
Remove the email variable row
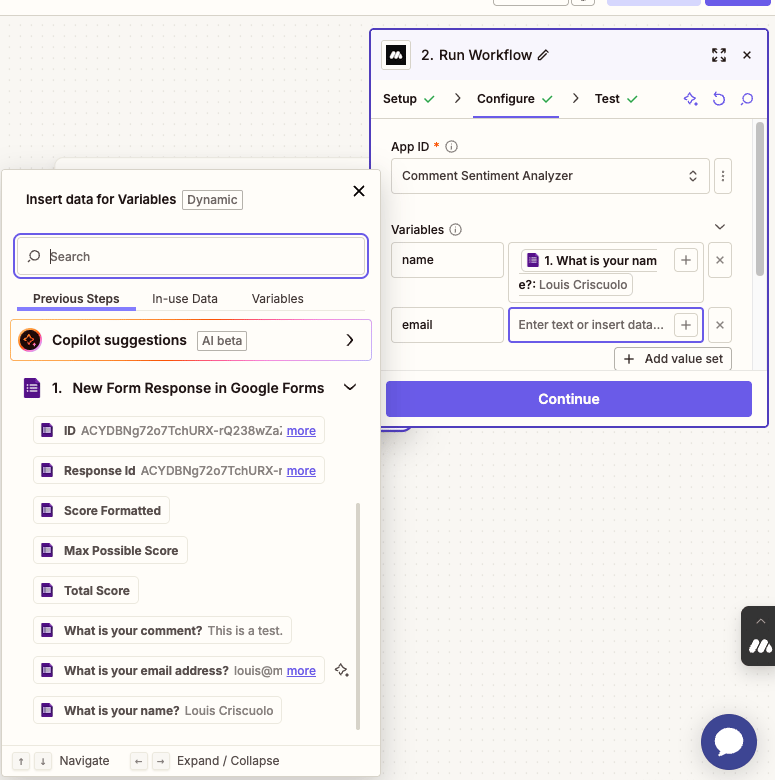tap(720, 325)
